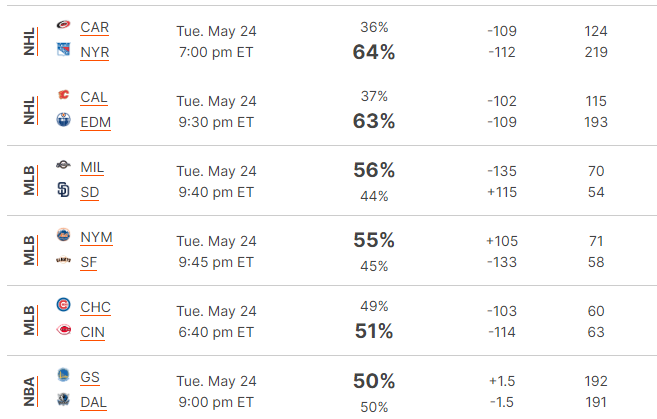Click the New York Mets logo
This screenshot has width=657, height=419.
point(63,235)
